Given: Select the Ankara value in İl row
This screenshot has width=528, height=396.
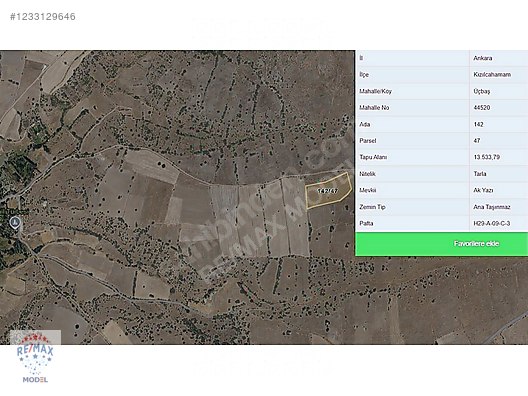Looking at the screenshot, I should (x=483, y=58).
